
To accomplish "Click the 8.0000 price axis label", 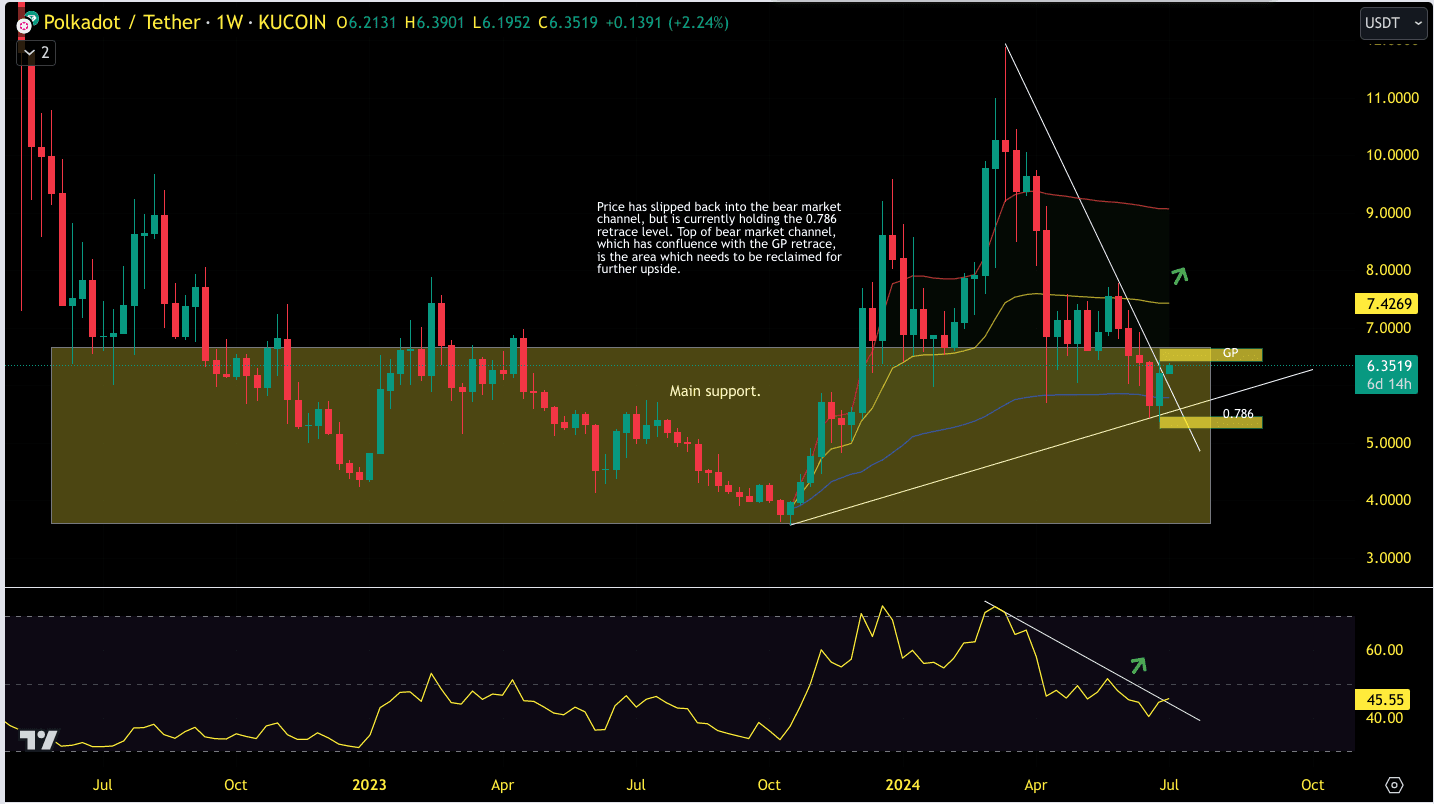I will (1389, 270).
